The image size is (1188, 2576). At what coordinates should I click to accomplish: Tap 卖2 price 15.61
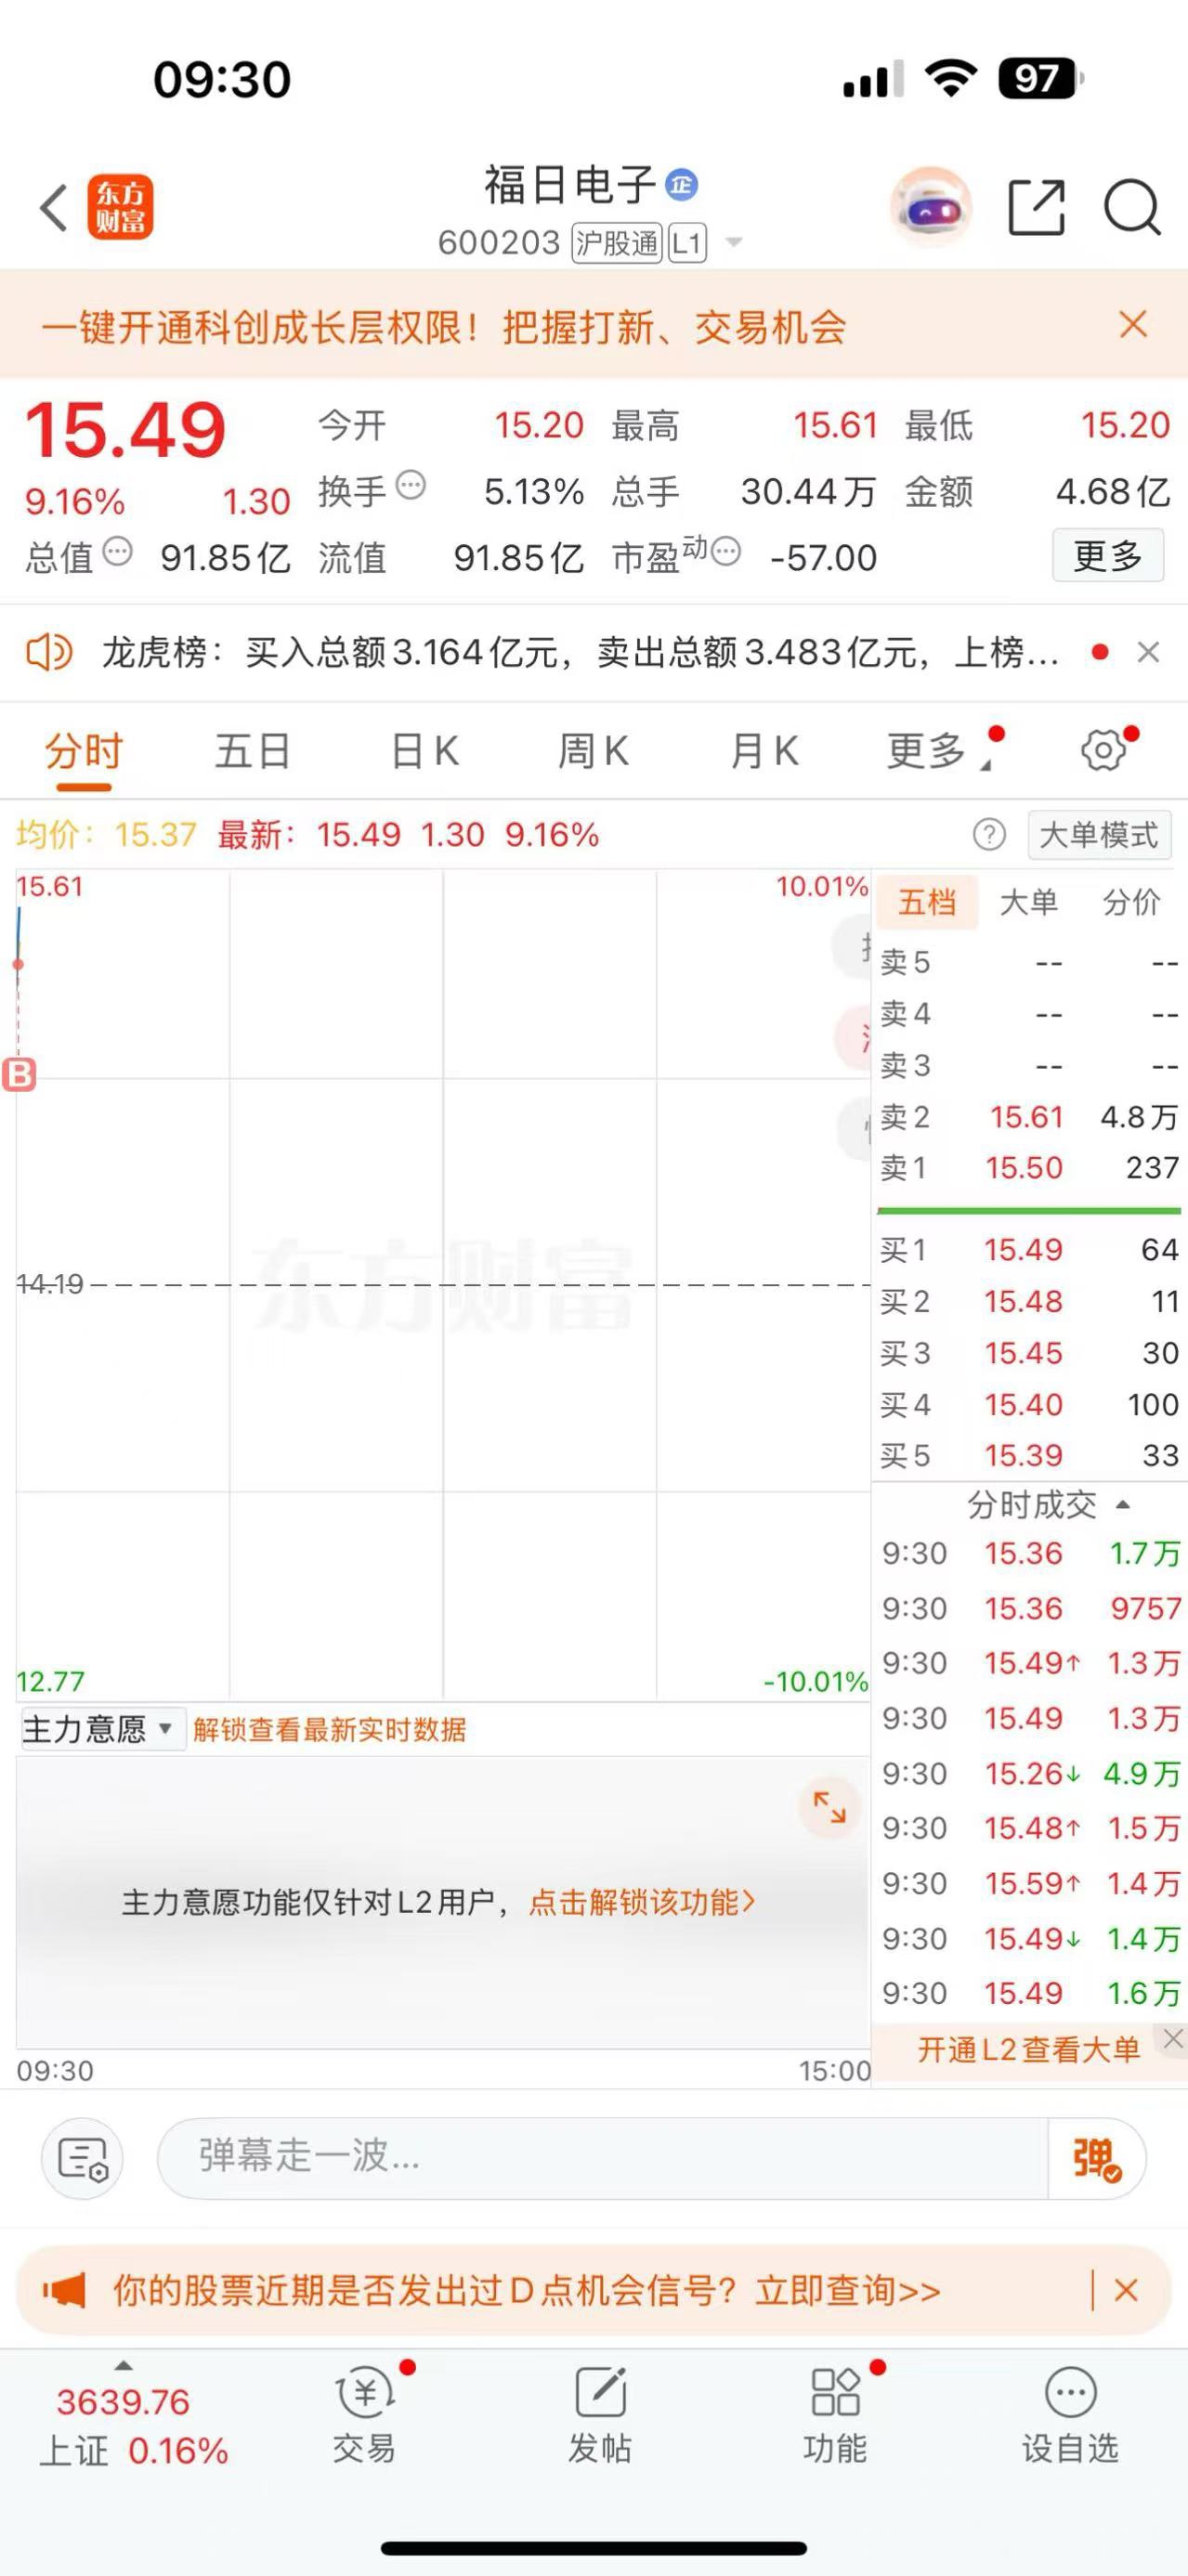click(1026, 1117)
